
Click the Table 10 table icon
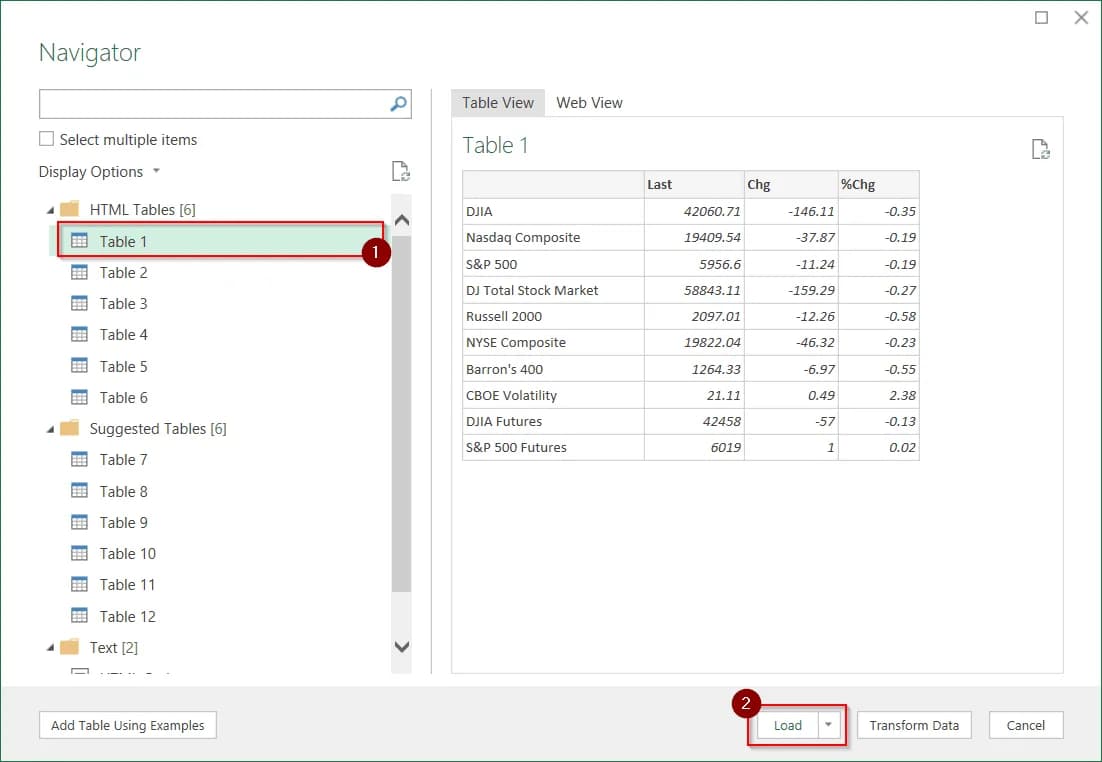pos(79,553)
